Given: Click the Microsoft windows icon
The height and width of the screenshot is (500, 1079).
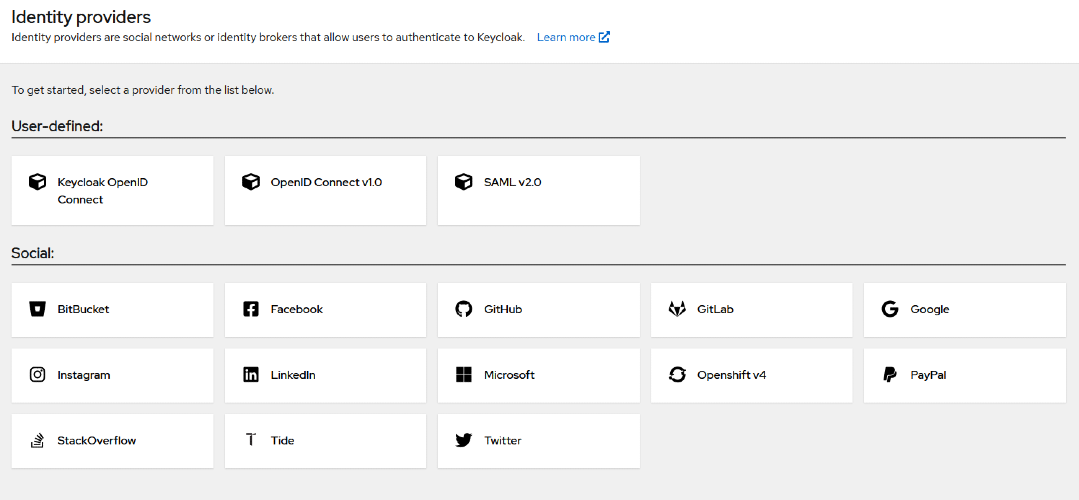Looking at the screenshot, I should pyautogui.click(x=464, y=375).
